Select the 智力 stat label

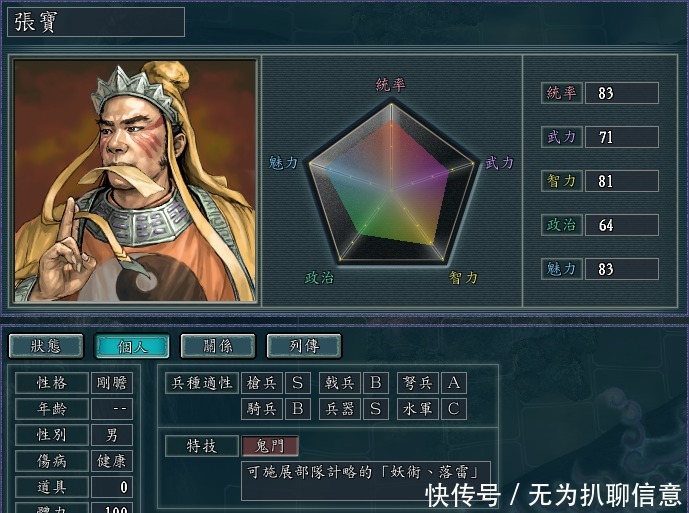tap(562, 181)
